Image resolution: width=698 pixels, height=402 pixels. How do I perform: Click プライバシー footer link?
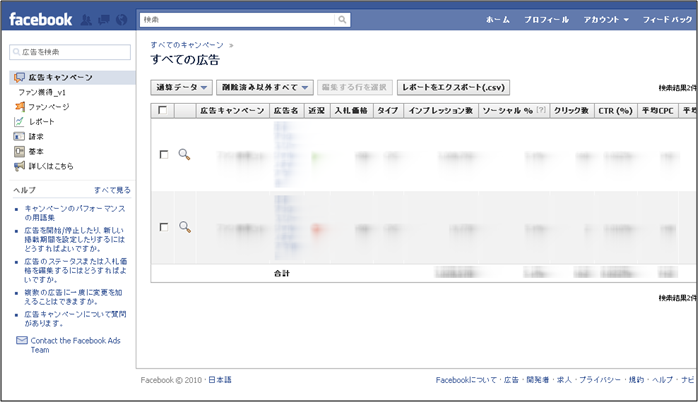[600, 380]
